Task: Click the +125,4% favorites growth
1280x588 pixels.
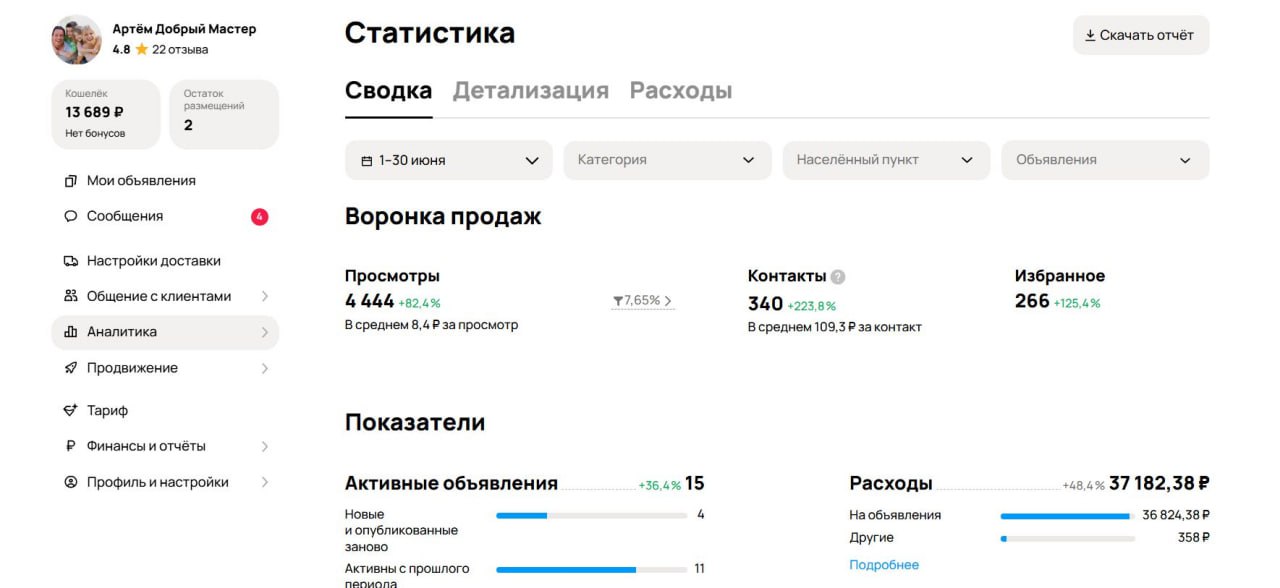Action: 1078,303
